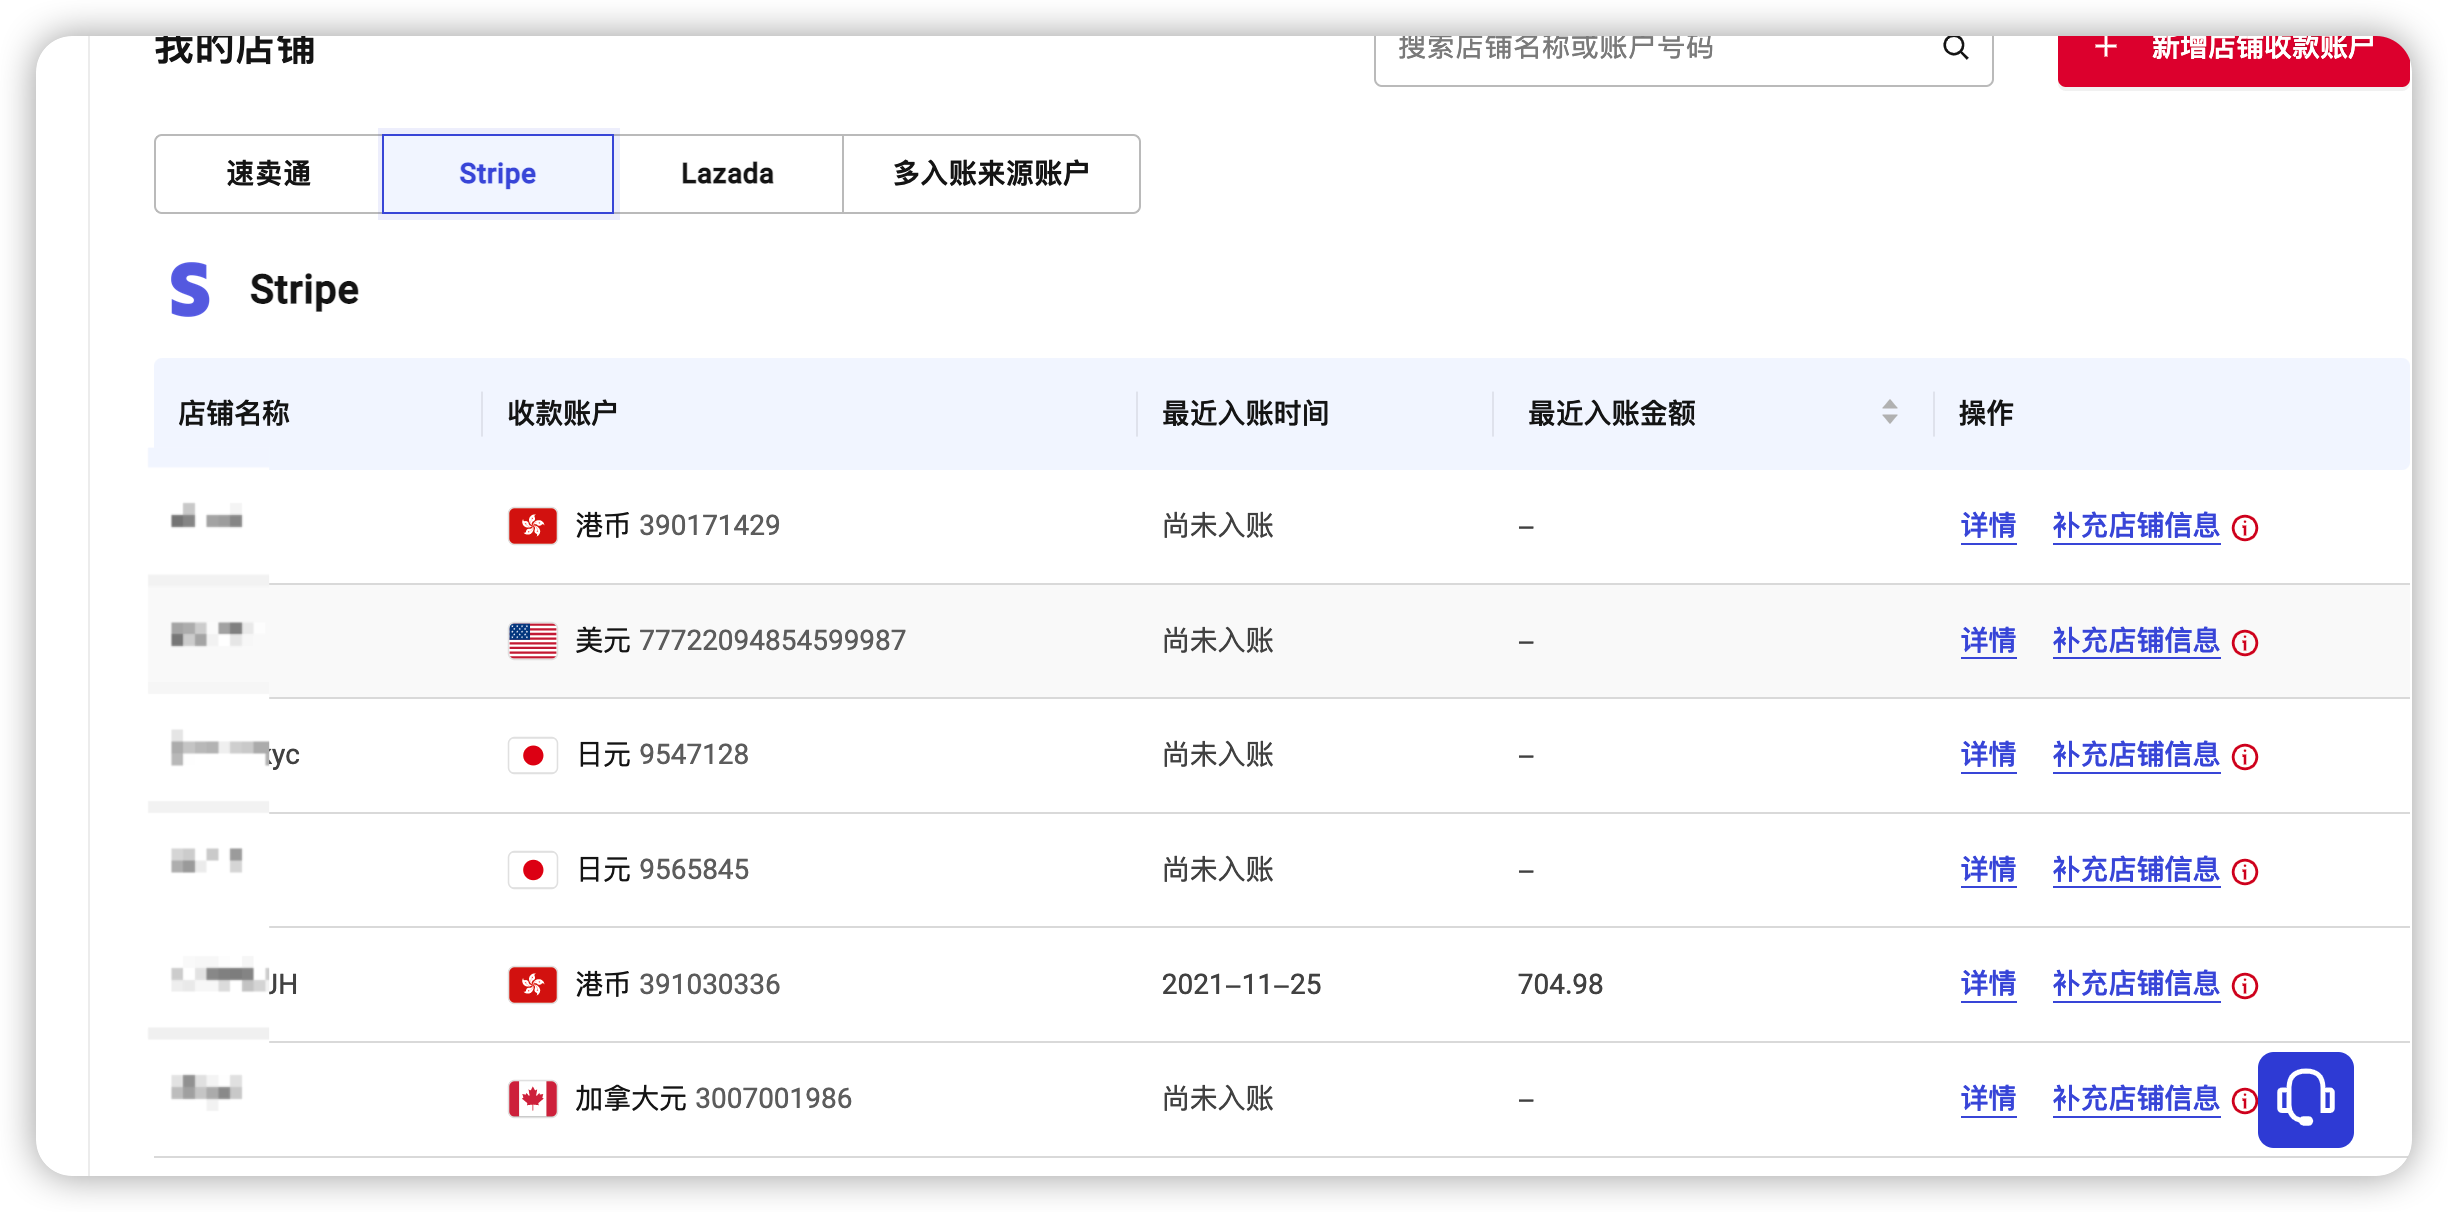This screenshot has width=2448, height=1212.
Task: Click the info icon on 港币 391030336 row
Action: click(x=2245, y=986)
